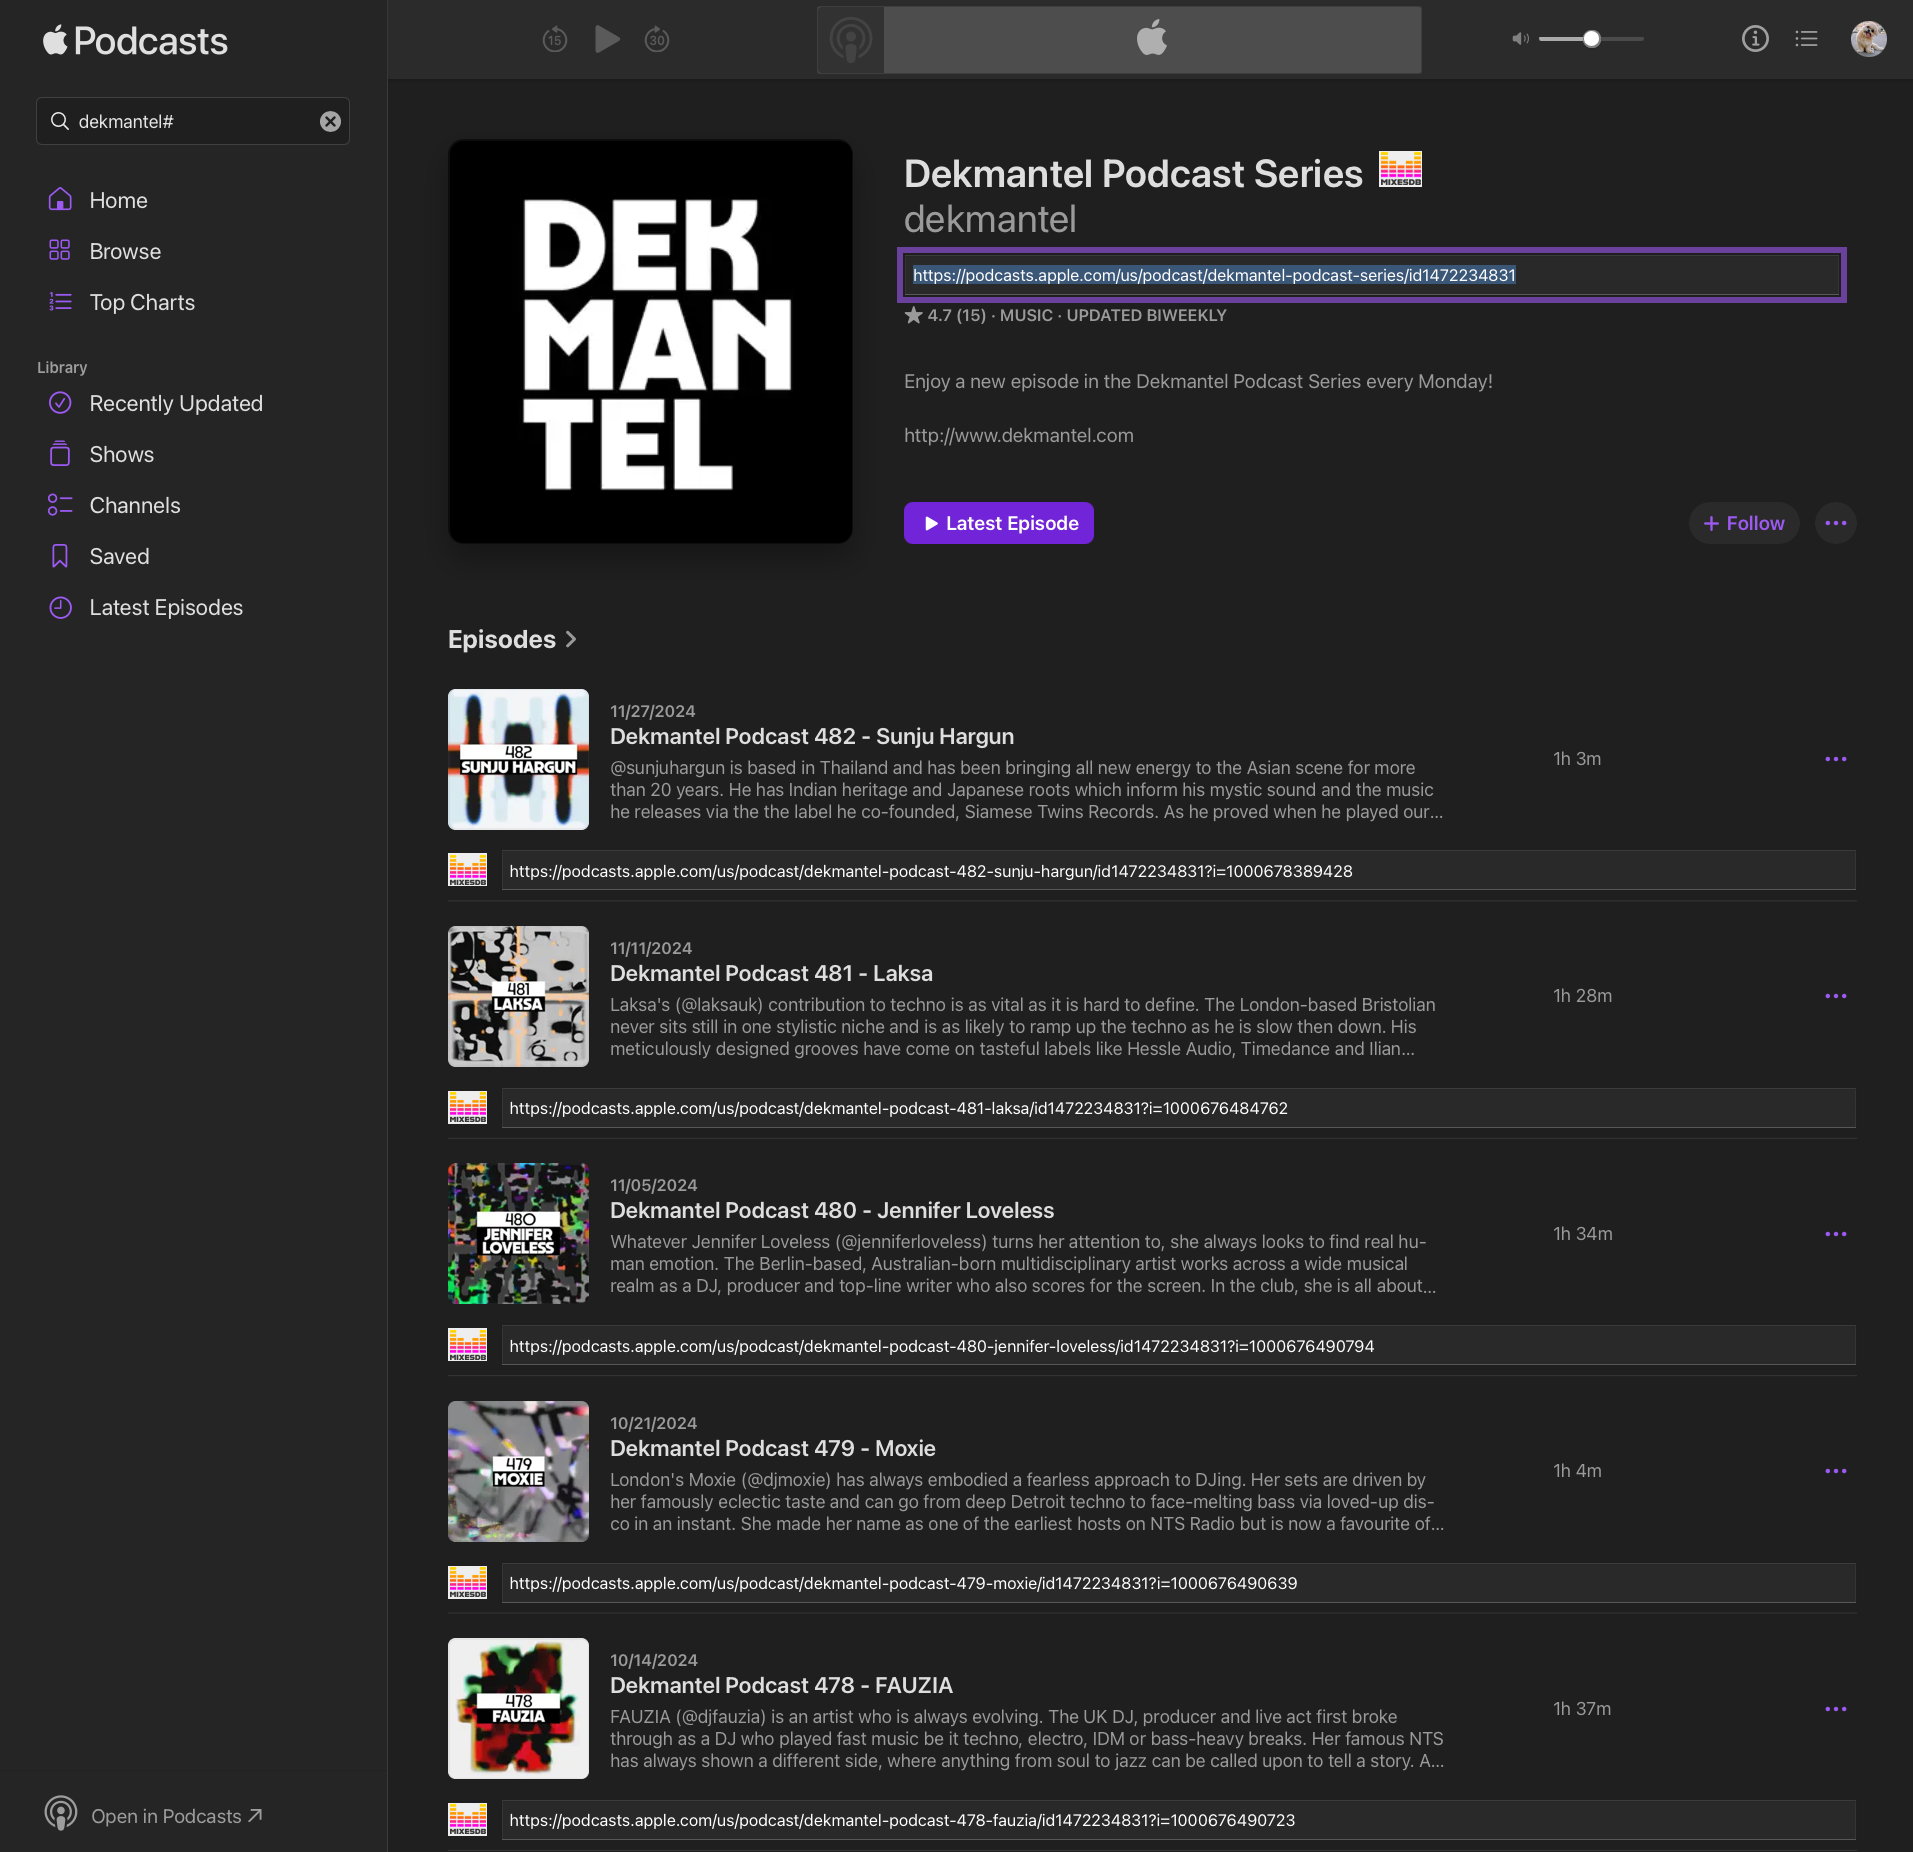Open Dekmantel Podcast 478 - FAUZIA title

point(781,1685)
